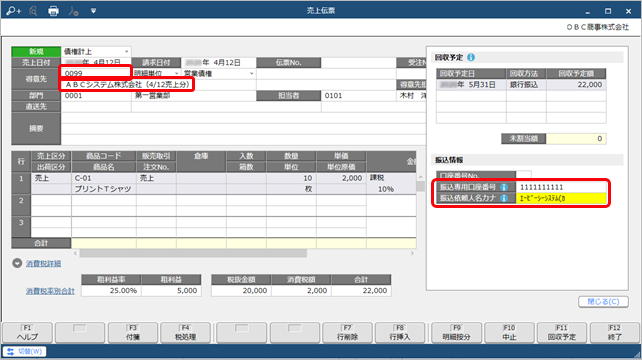Open the 債権計上 dropdown

point(127,52)
